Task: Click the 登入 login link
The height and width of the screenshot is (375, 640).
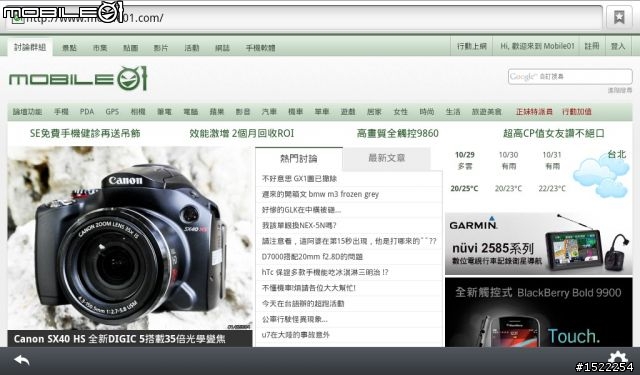Action: (x=618, y=46)
